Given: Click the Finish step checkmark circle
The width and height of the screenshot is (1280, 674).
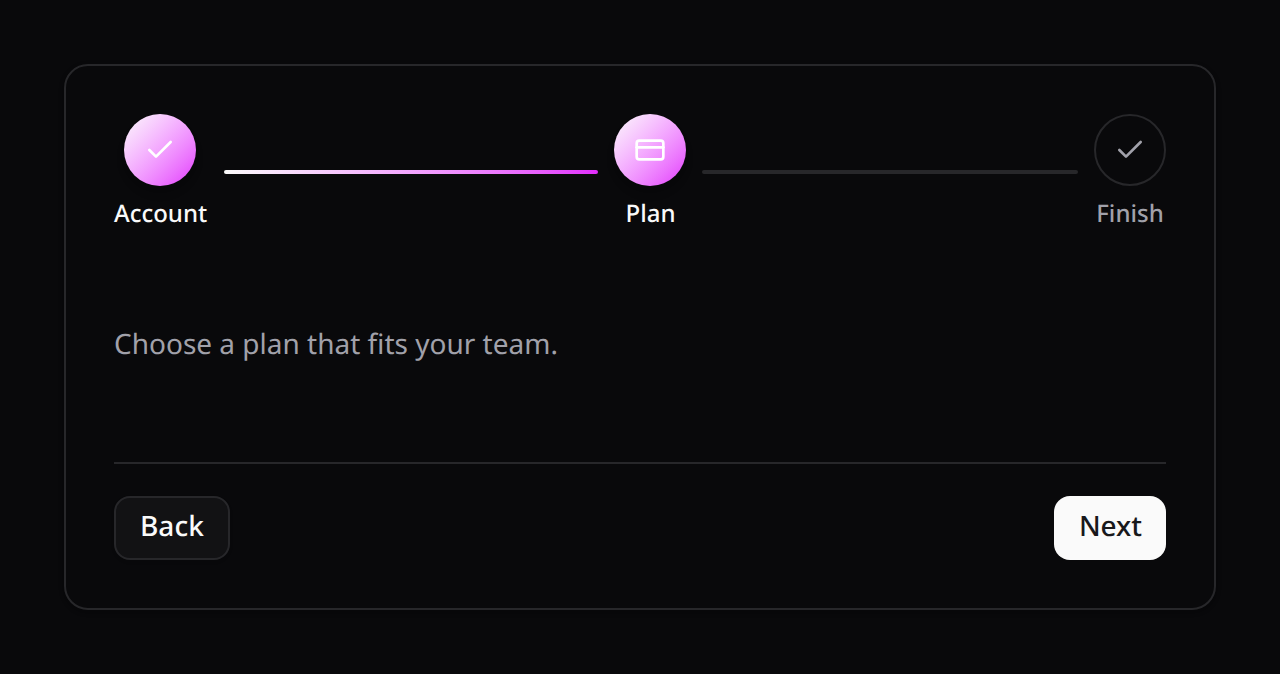Looking at the screenshot, I should point(1130,150).
